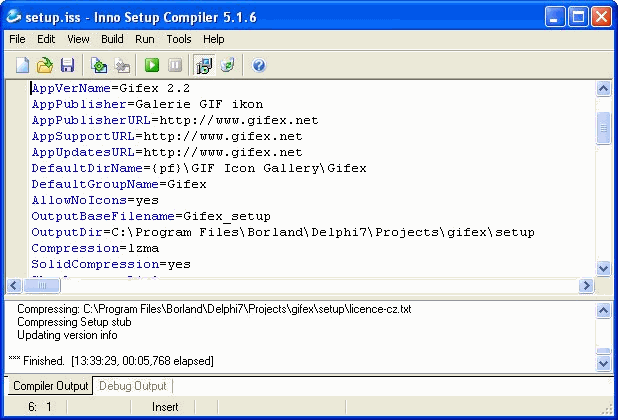Click the AppPublisher=Galerie GIF ikon line
Screen dimensions: 618x420
[x=147, y=104]
